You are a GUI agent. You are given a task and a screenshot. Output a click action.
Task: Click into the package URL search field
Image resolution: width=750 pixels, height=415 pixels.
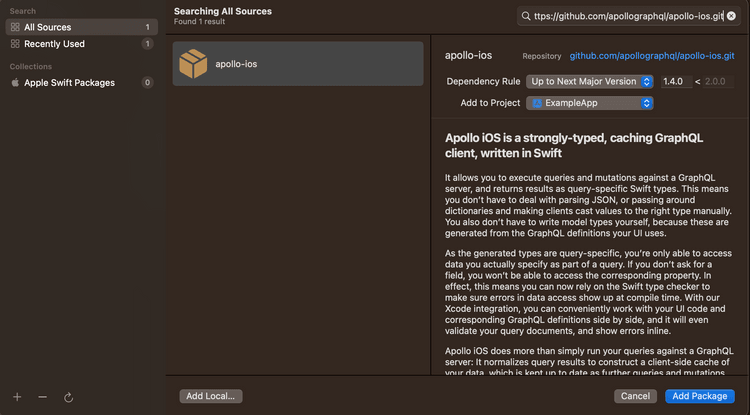coord(628,16)
